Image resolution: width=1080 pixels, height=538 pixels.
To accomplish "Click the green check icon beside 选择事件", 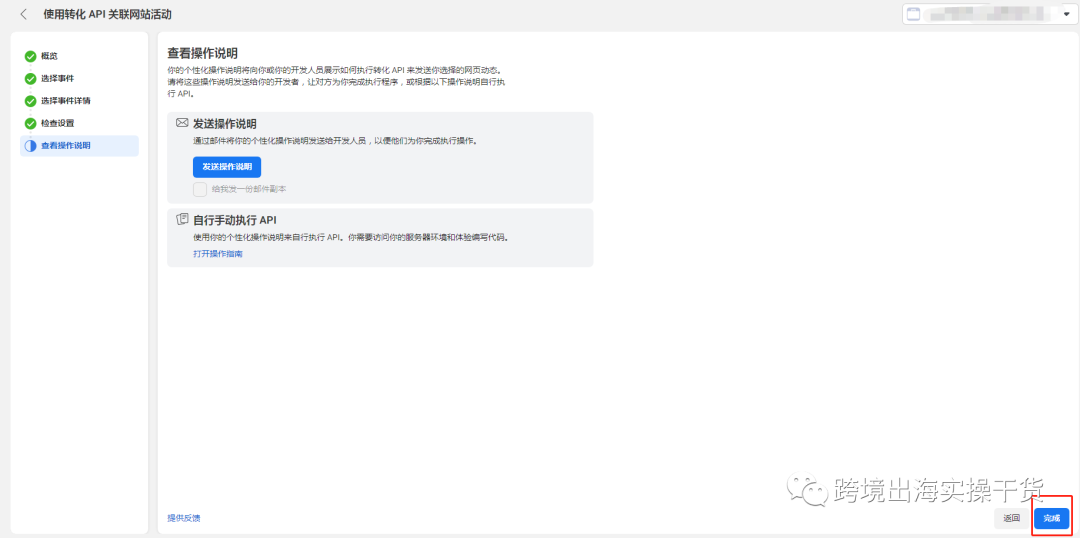I will pos(30,79).
